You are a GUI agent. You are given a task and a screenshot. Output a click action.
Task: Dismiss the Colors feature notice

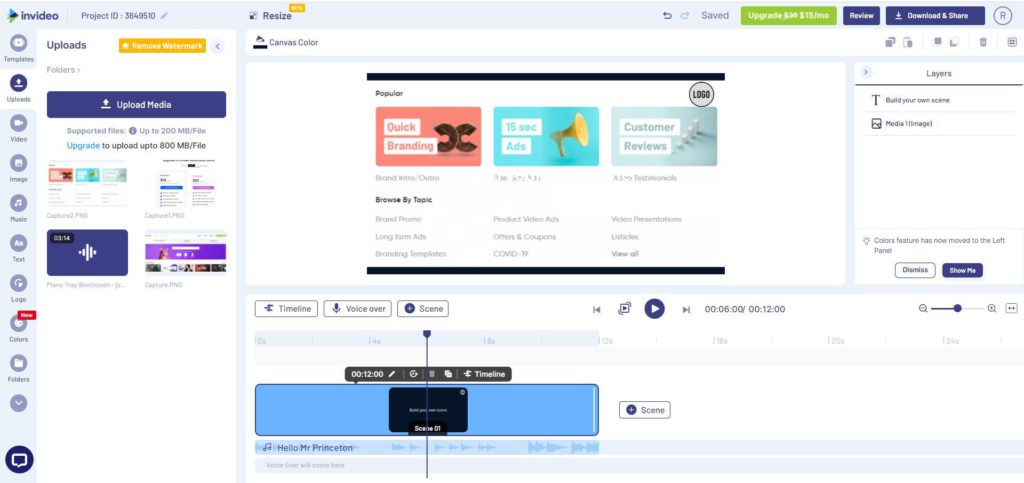[x=915, y=270]
